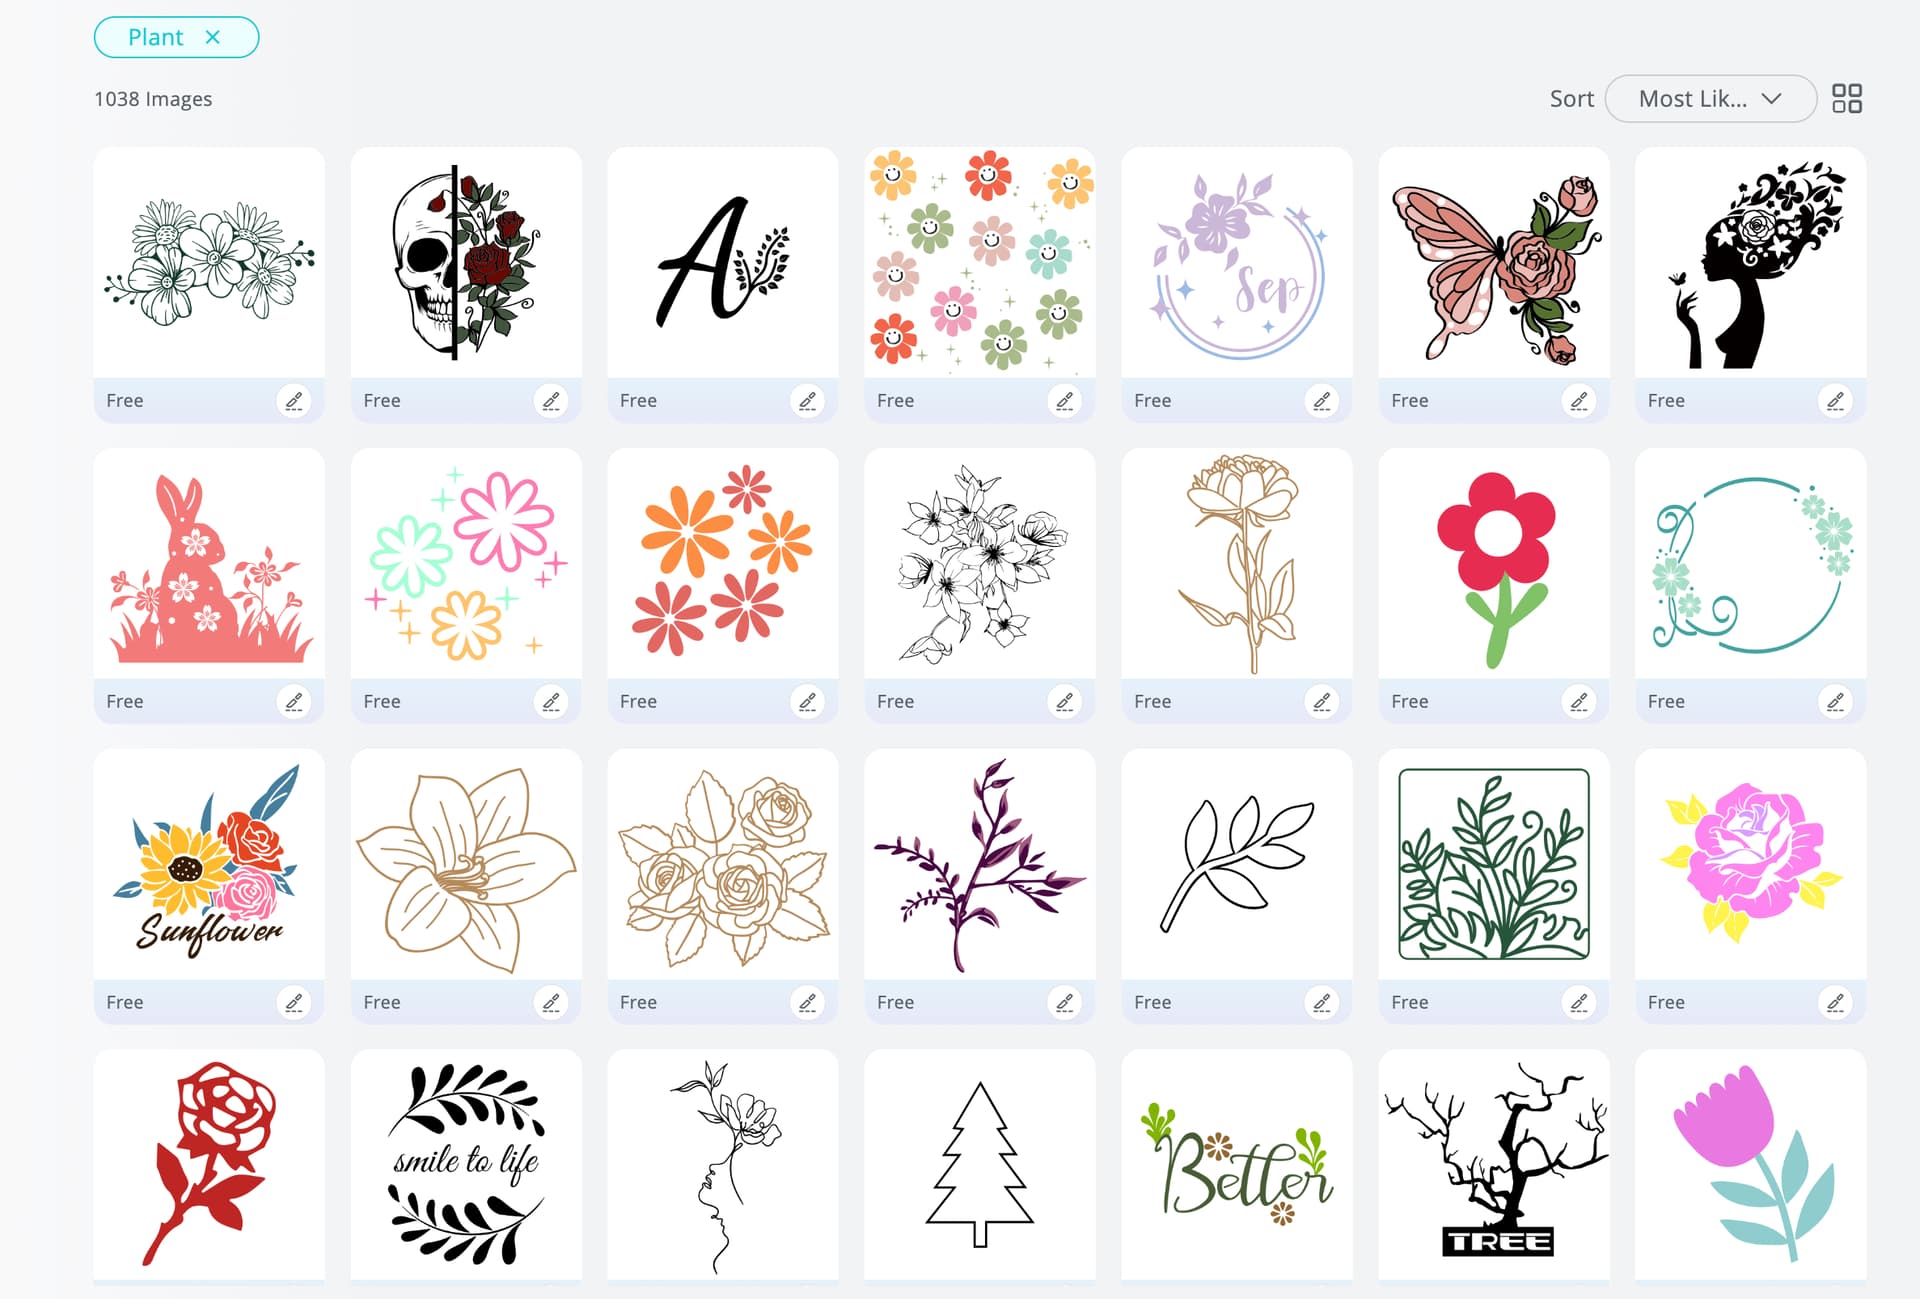Click edit icon on green framed plant card
The width and height of the screenshot is (1920, 1299).
1579,1002
